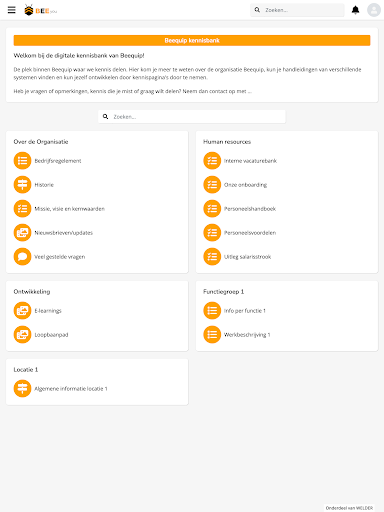Open the hamburger menu

coord(12,10)
